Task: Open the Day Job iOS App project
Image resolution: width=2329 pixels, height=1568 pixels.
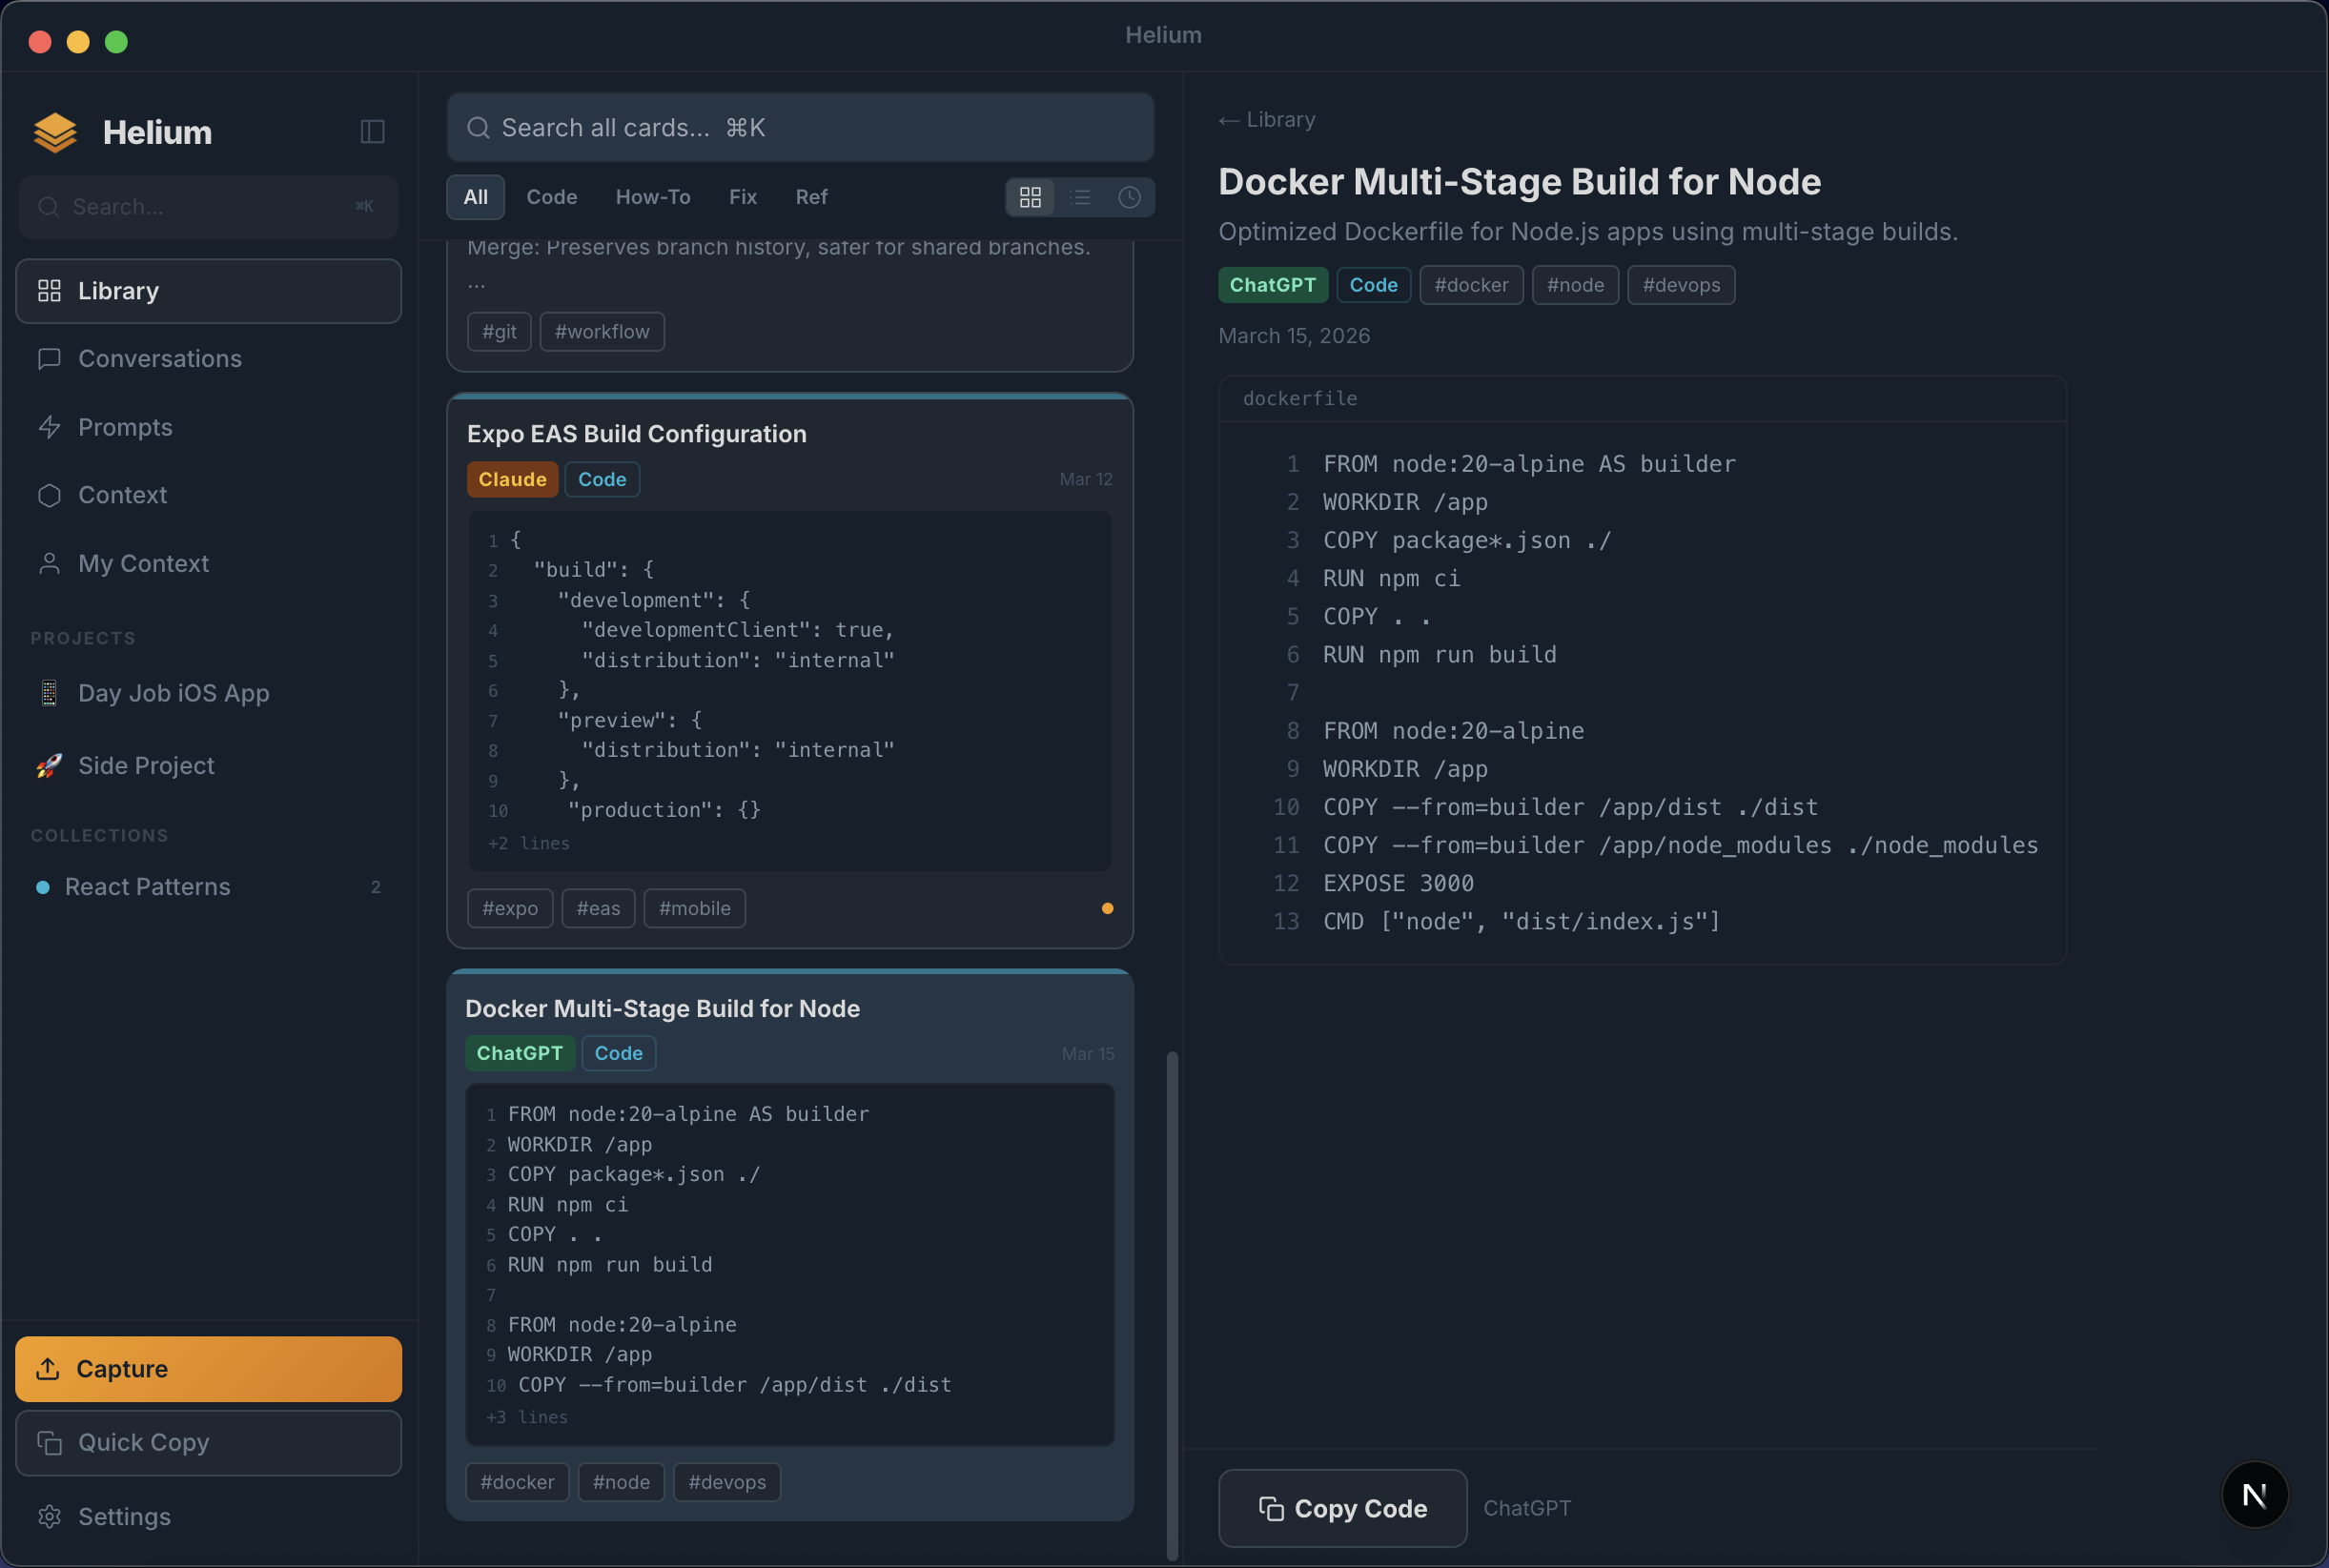Action: click(x=173, y=692)
